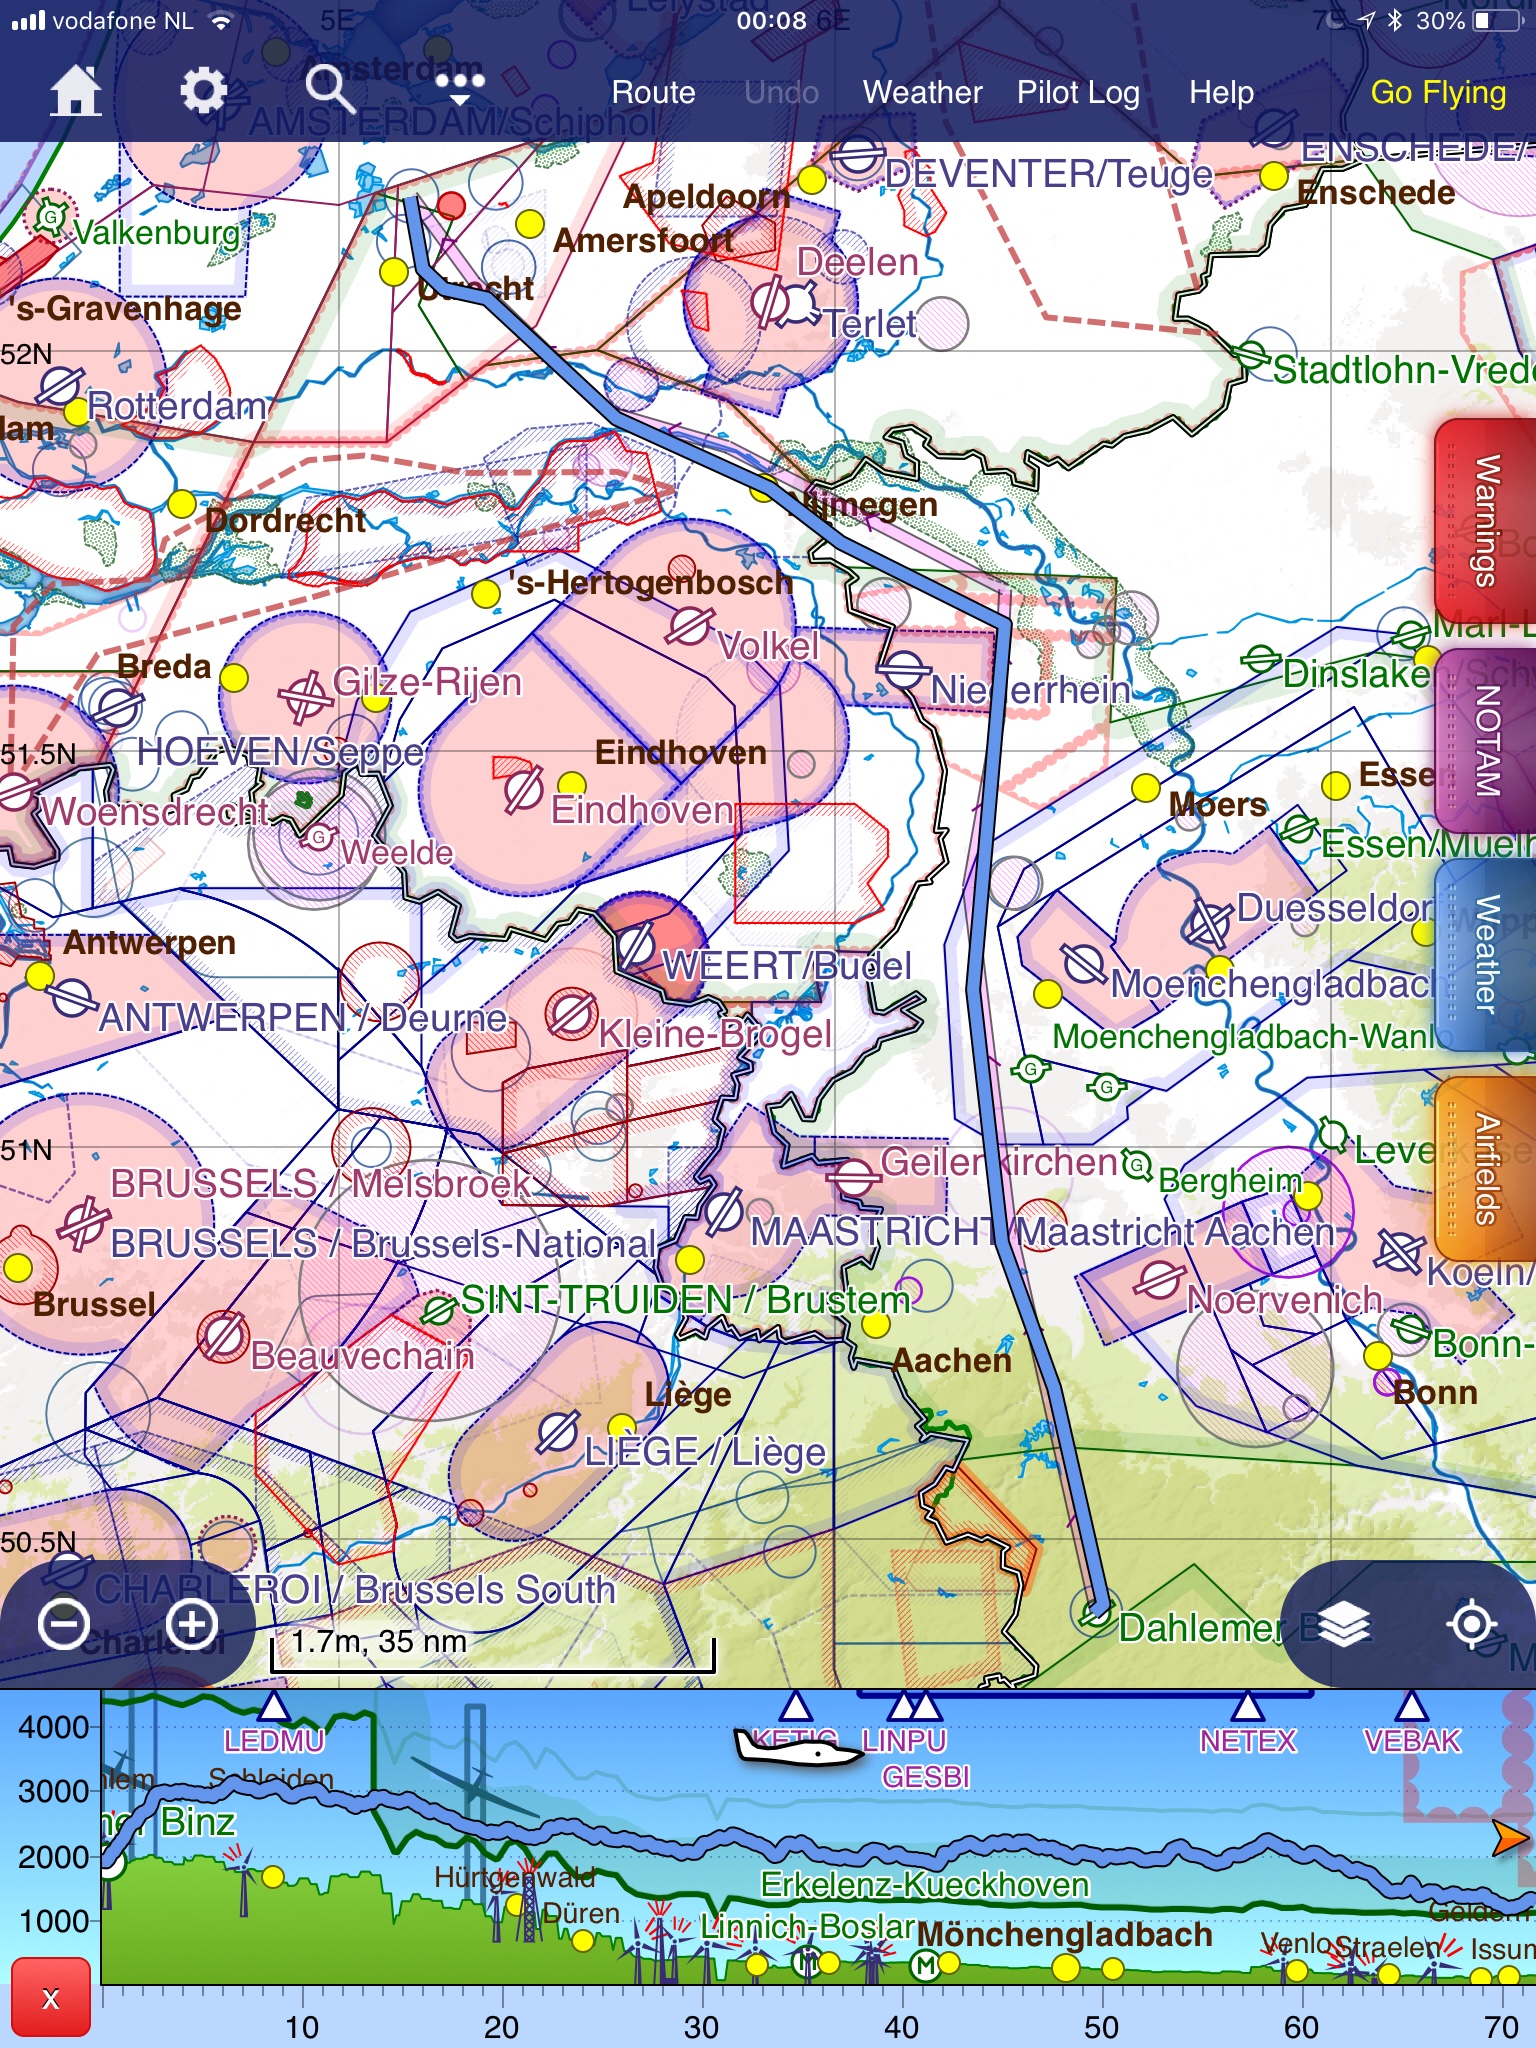Open the orange Airfields side tab
The image size is (1536, 2048).
pos(1486,1168)
